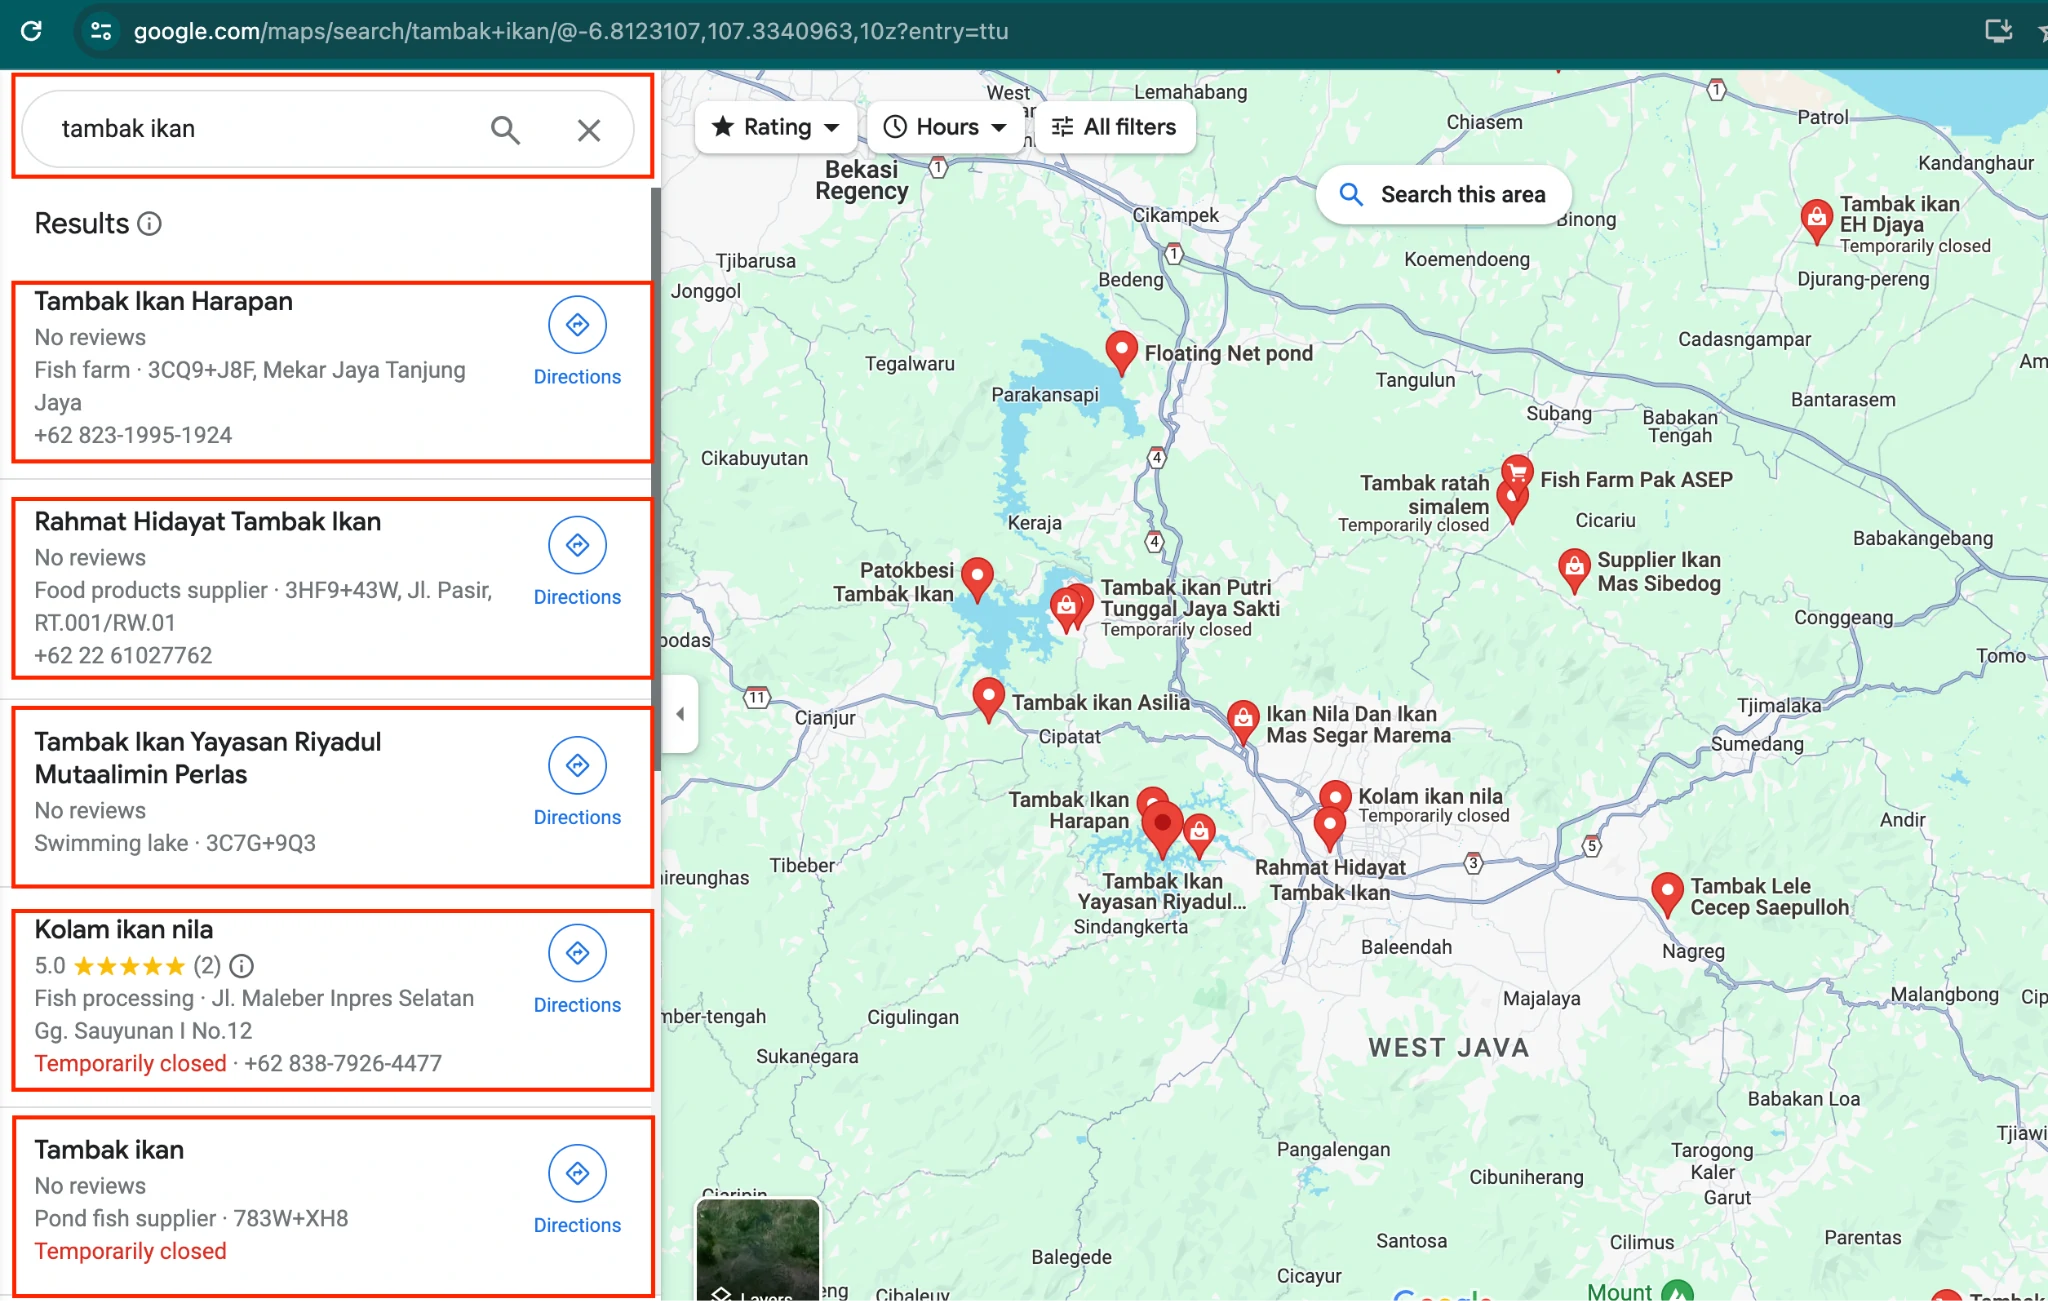This screenshot has height=1301, width=2048.
Task: Click rating info icon for Kolam ikan nila
Action: 242,965
